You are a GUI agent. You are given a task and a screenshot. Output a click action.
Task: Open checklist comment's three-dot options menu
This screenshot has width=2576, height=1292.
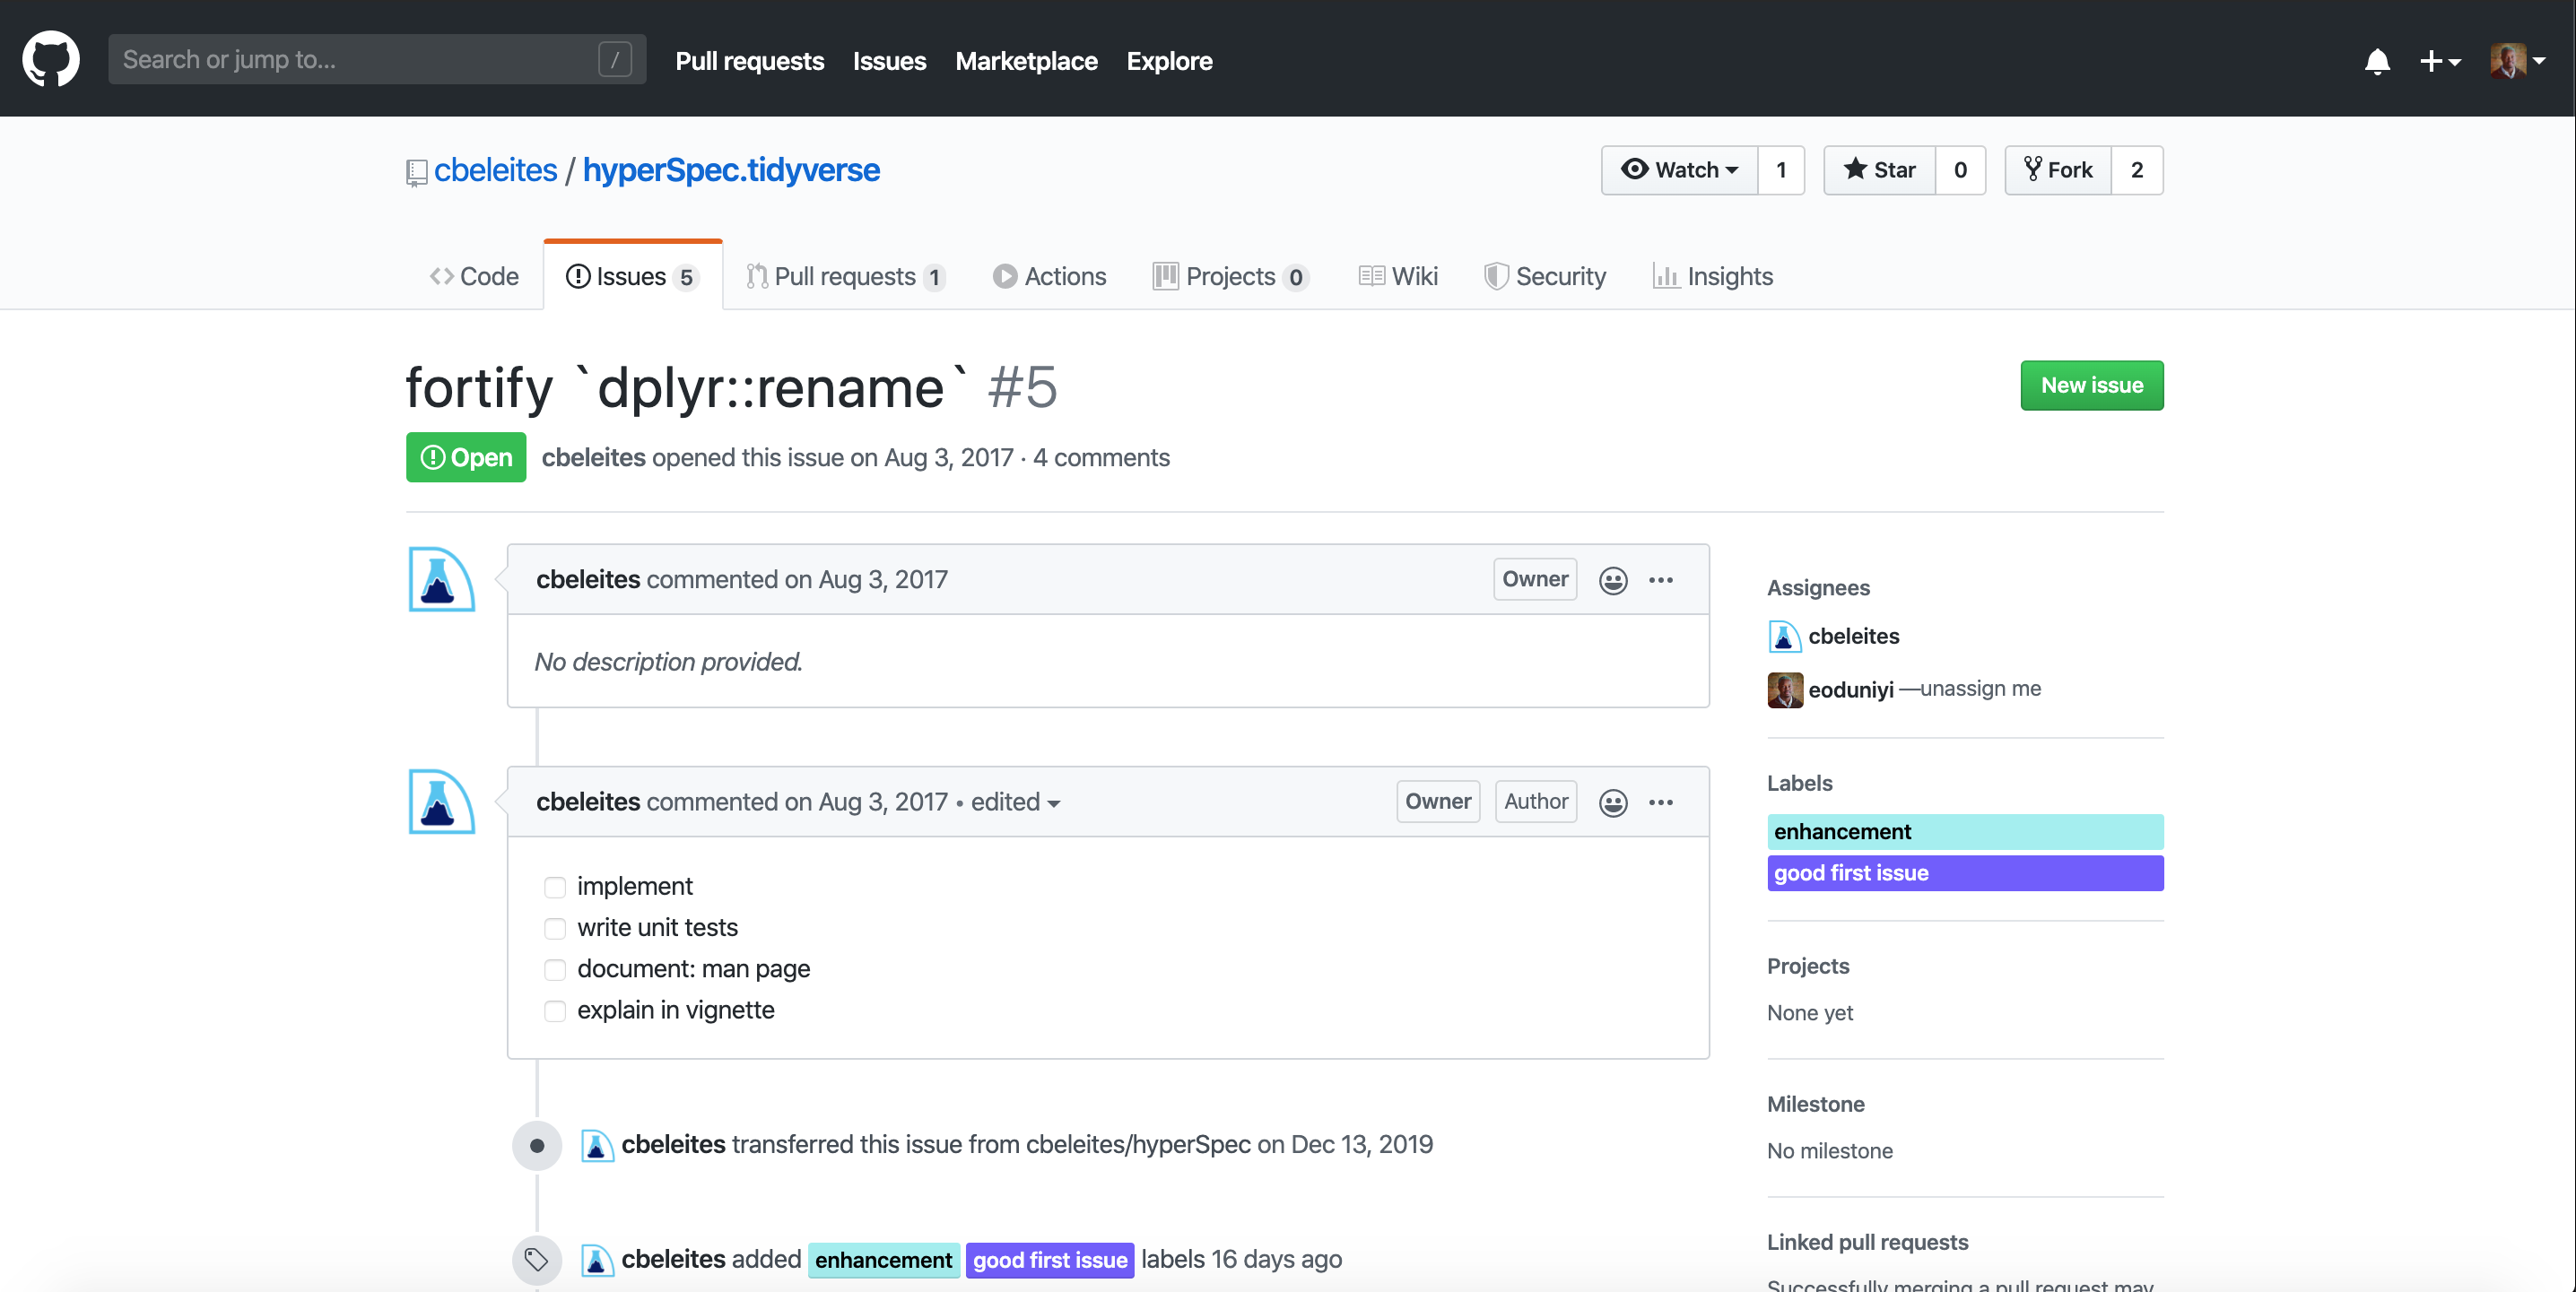(1661, 802)
